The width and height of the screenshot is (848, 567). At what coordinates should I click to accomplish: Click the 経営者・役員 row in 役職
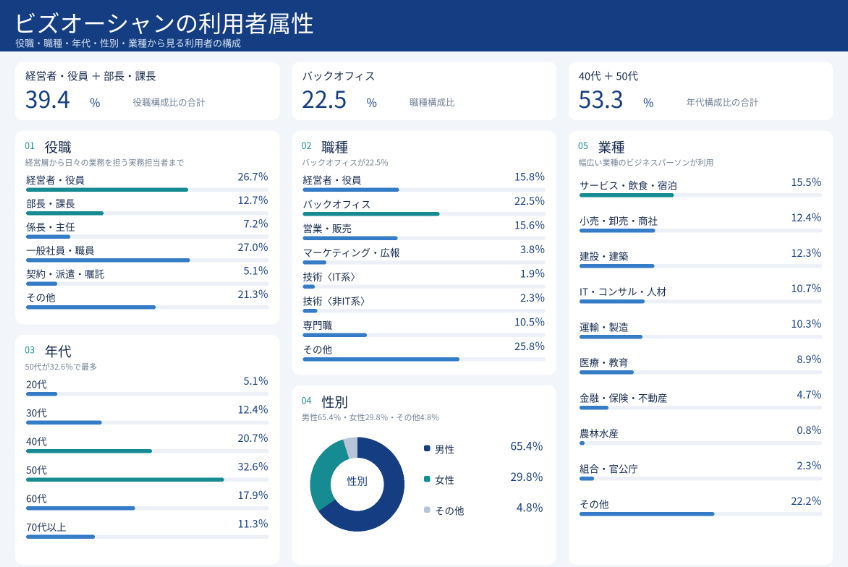(147, 181)
